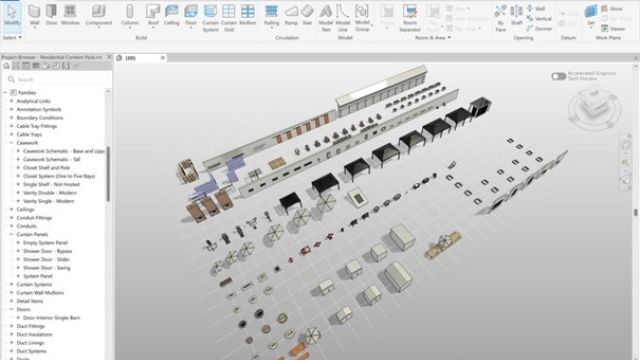
Task: Click the Project Browser search field
Action: click(x=58, y=80)
